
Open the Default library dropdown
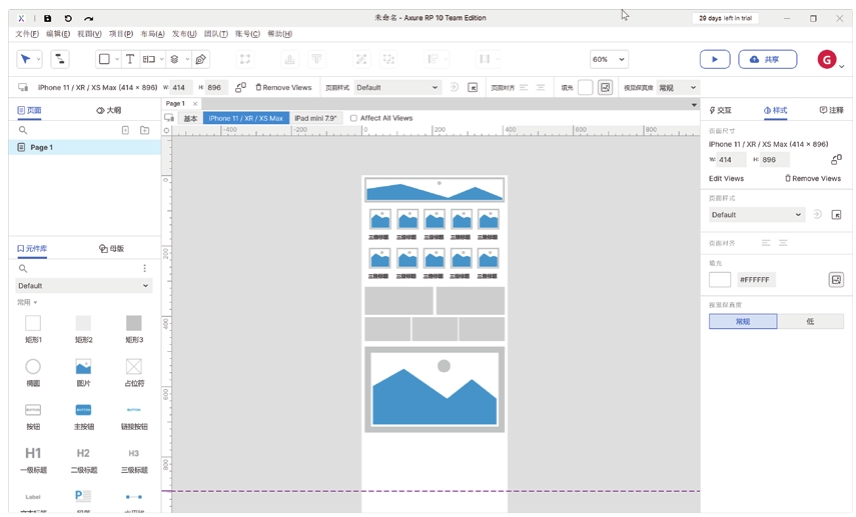click(x=84, y=285)
